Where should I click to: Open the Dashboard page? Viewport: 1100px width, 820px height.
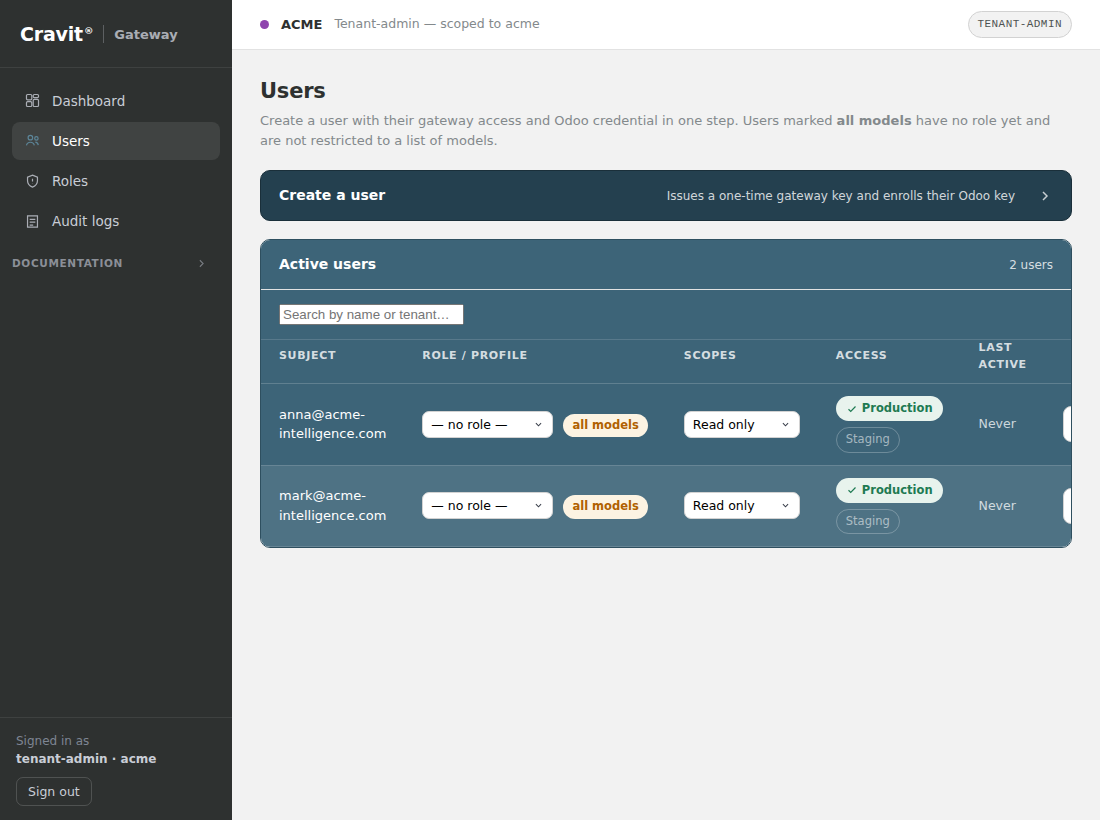(116, 101)
